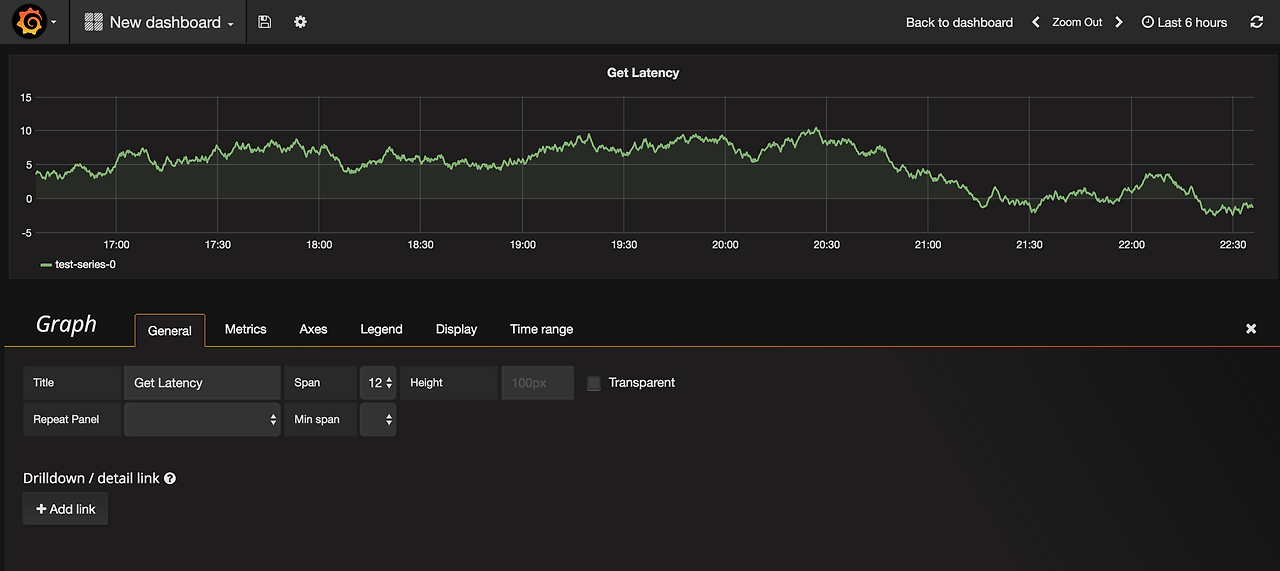
Task: Open the New dashboard dropdown
Action: (x=159, y=22)
